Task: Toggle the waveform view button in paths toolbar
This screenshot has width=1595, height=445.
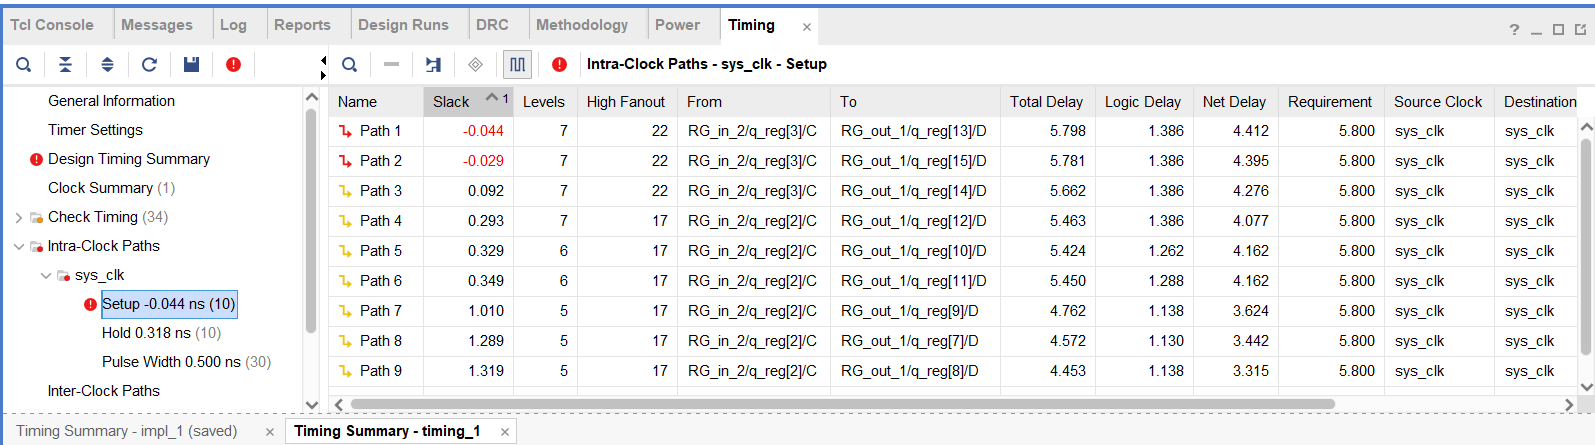Action: click(x=517, y=65)
